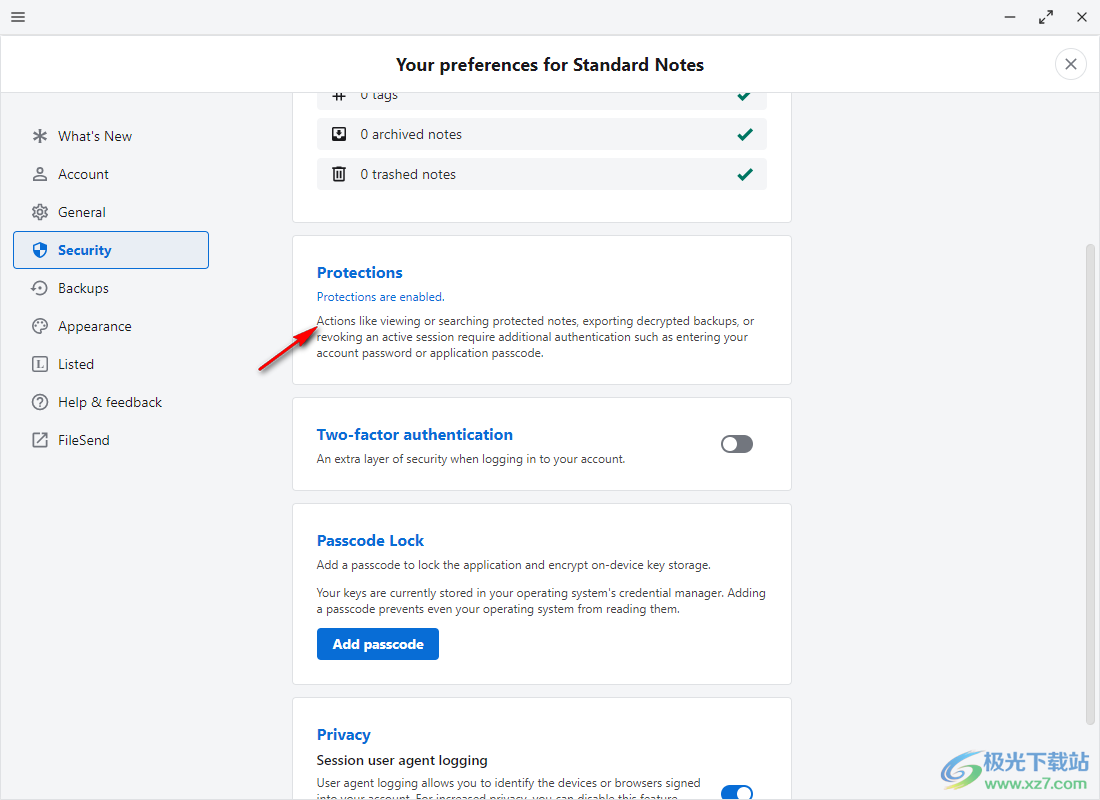Click the Privacy heading

click(344, 735)
